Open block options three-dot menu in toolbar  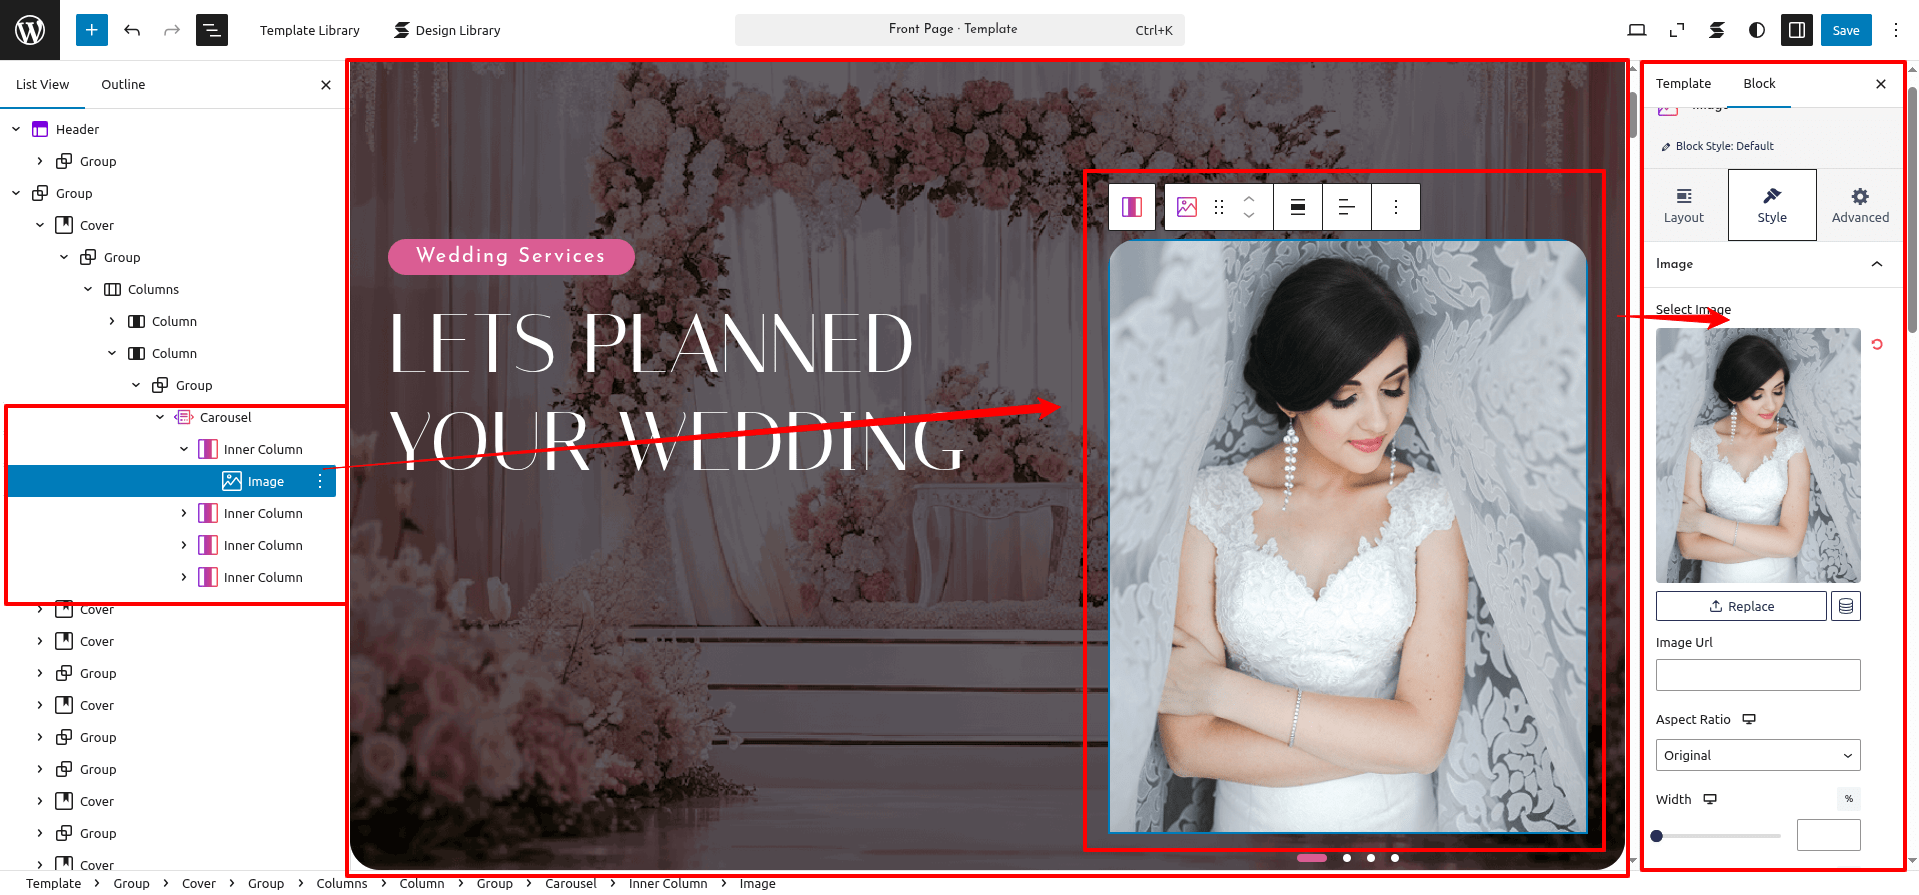(x=1396, y=207)
